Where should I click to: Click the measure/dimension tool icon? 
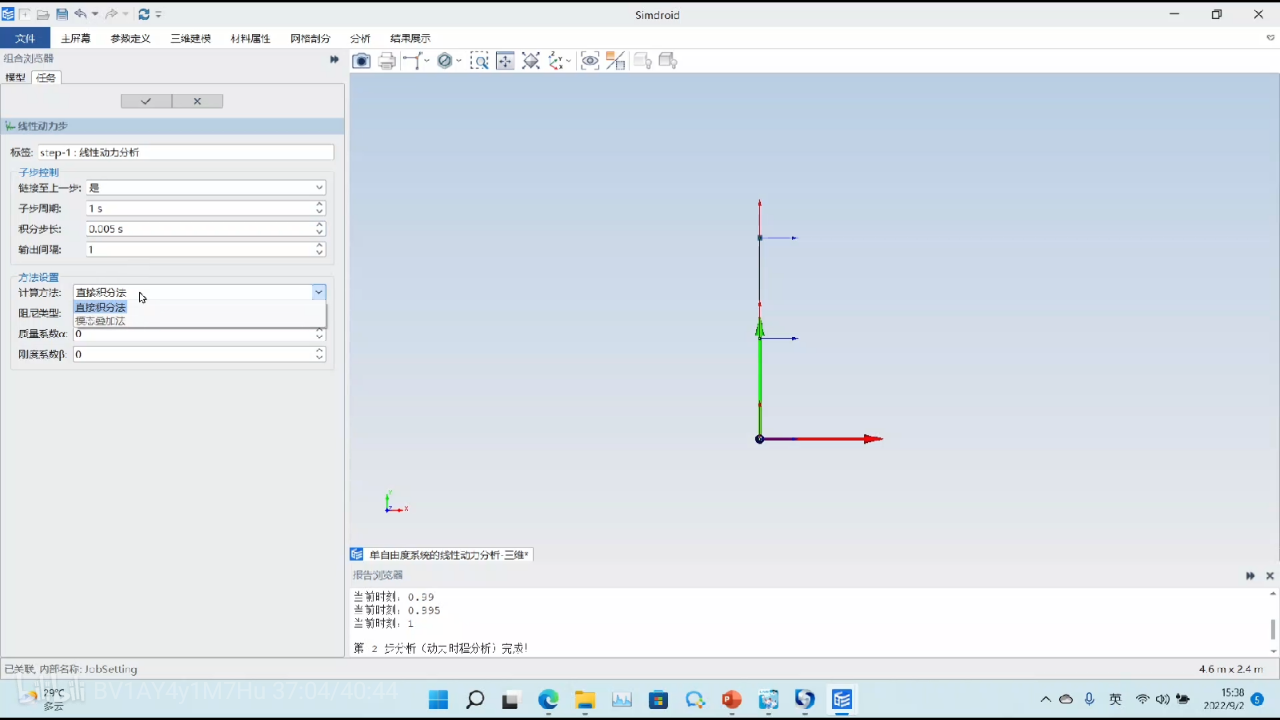[411, 61]
